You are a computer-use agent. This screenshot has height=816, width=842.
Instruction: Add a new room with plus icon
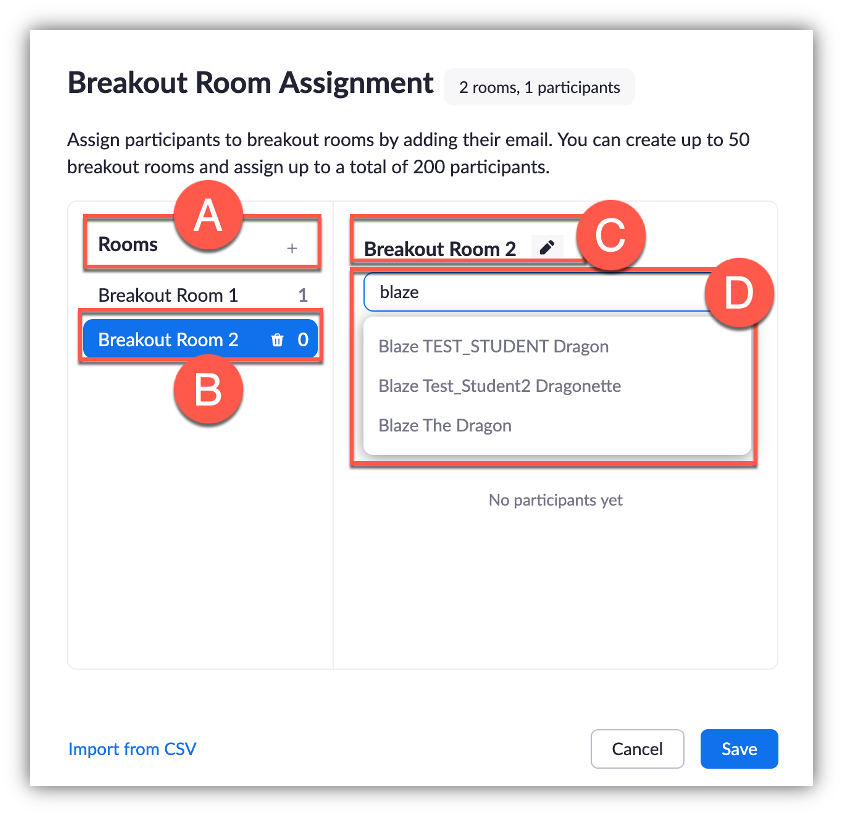coord(292,248)
